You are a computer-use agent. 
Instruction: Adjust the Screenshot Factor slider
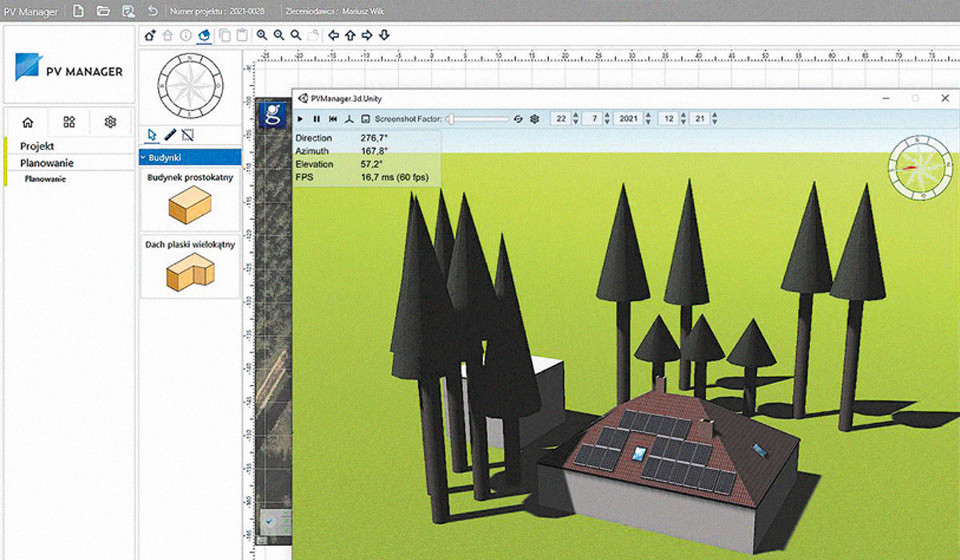478,119
